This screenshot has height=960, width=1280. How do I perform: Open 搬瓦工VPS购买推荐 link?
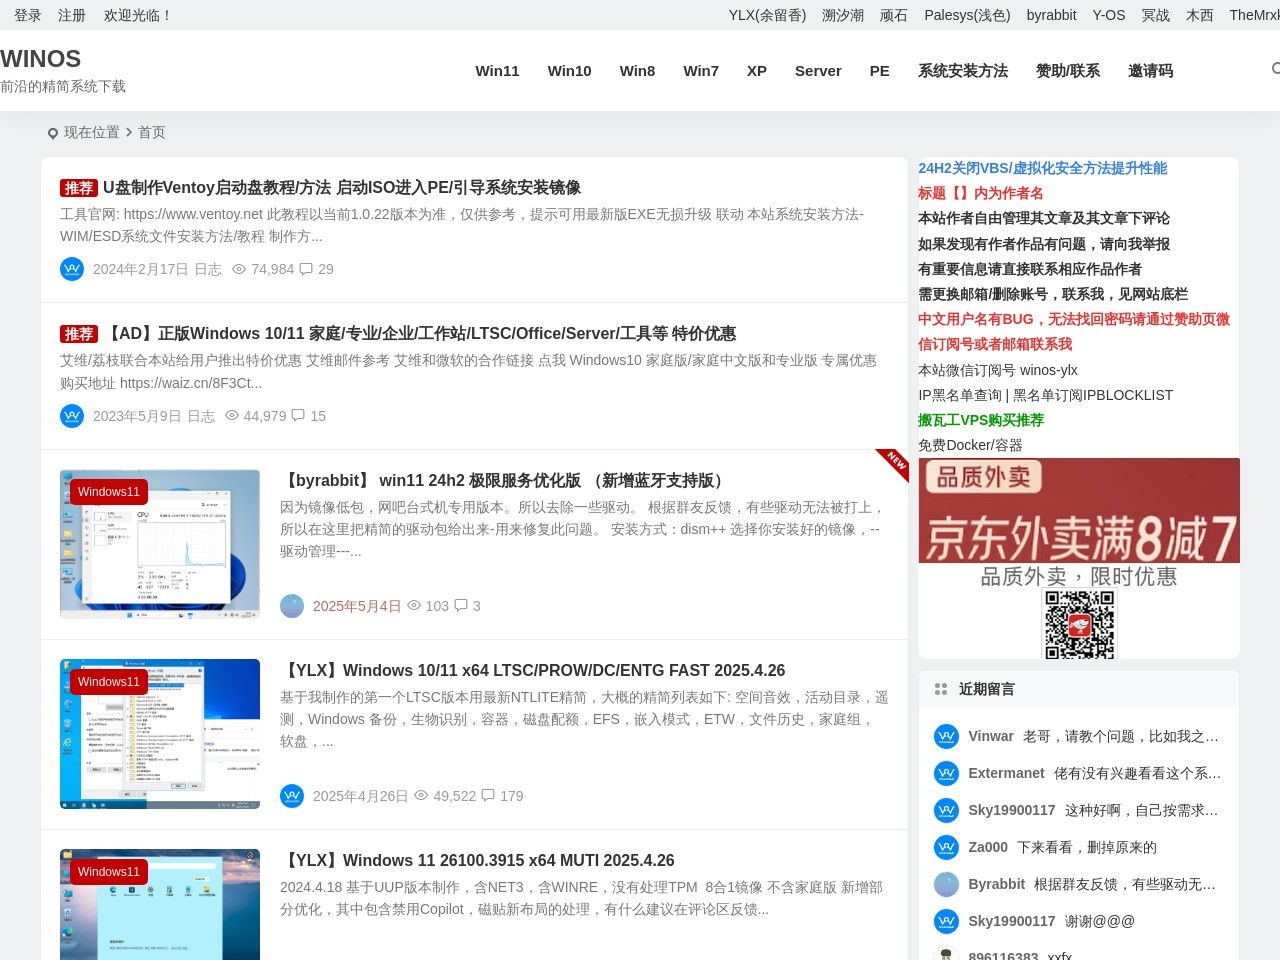point(981,420)
